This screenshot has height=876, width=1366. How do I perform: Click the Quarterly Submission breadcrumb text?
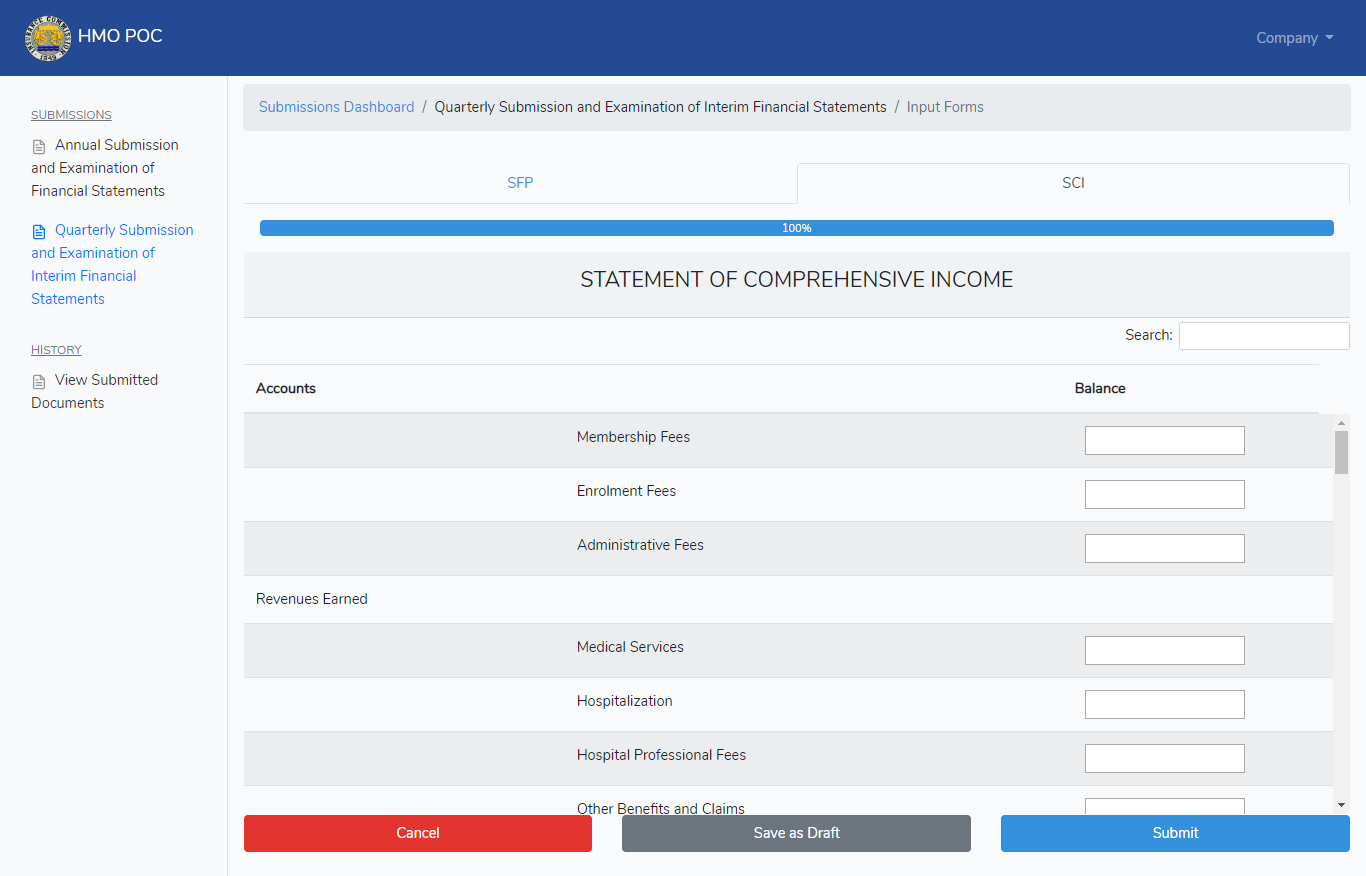tap(660, 107)
